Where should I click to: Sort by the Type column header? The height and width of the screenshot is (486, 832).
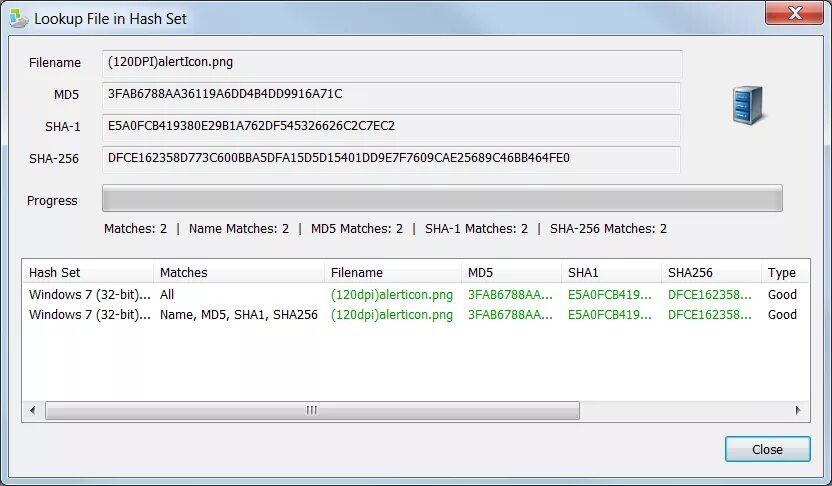(785, 272)
